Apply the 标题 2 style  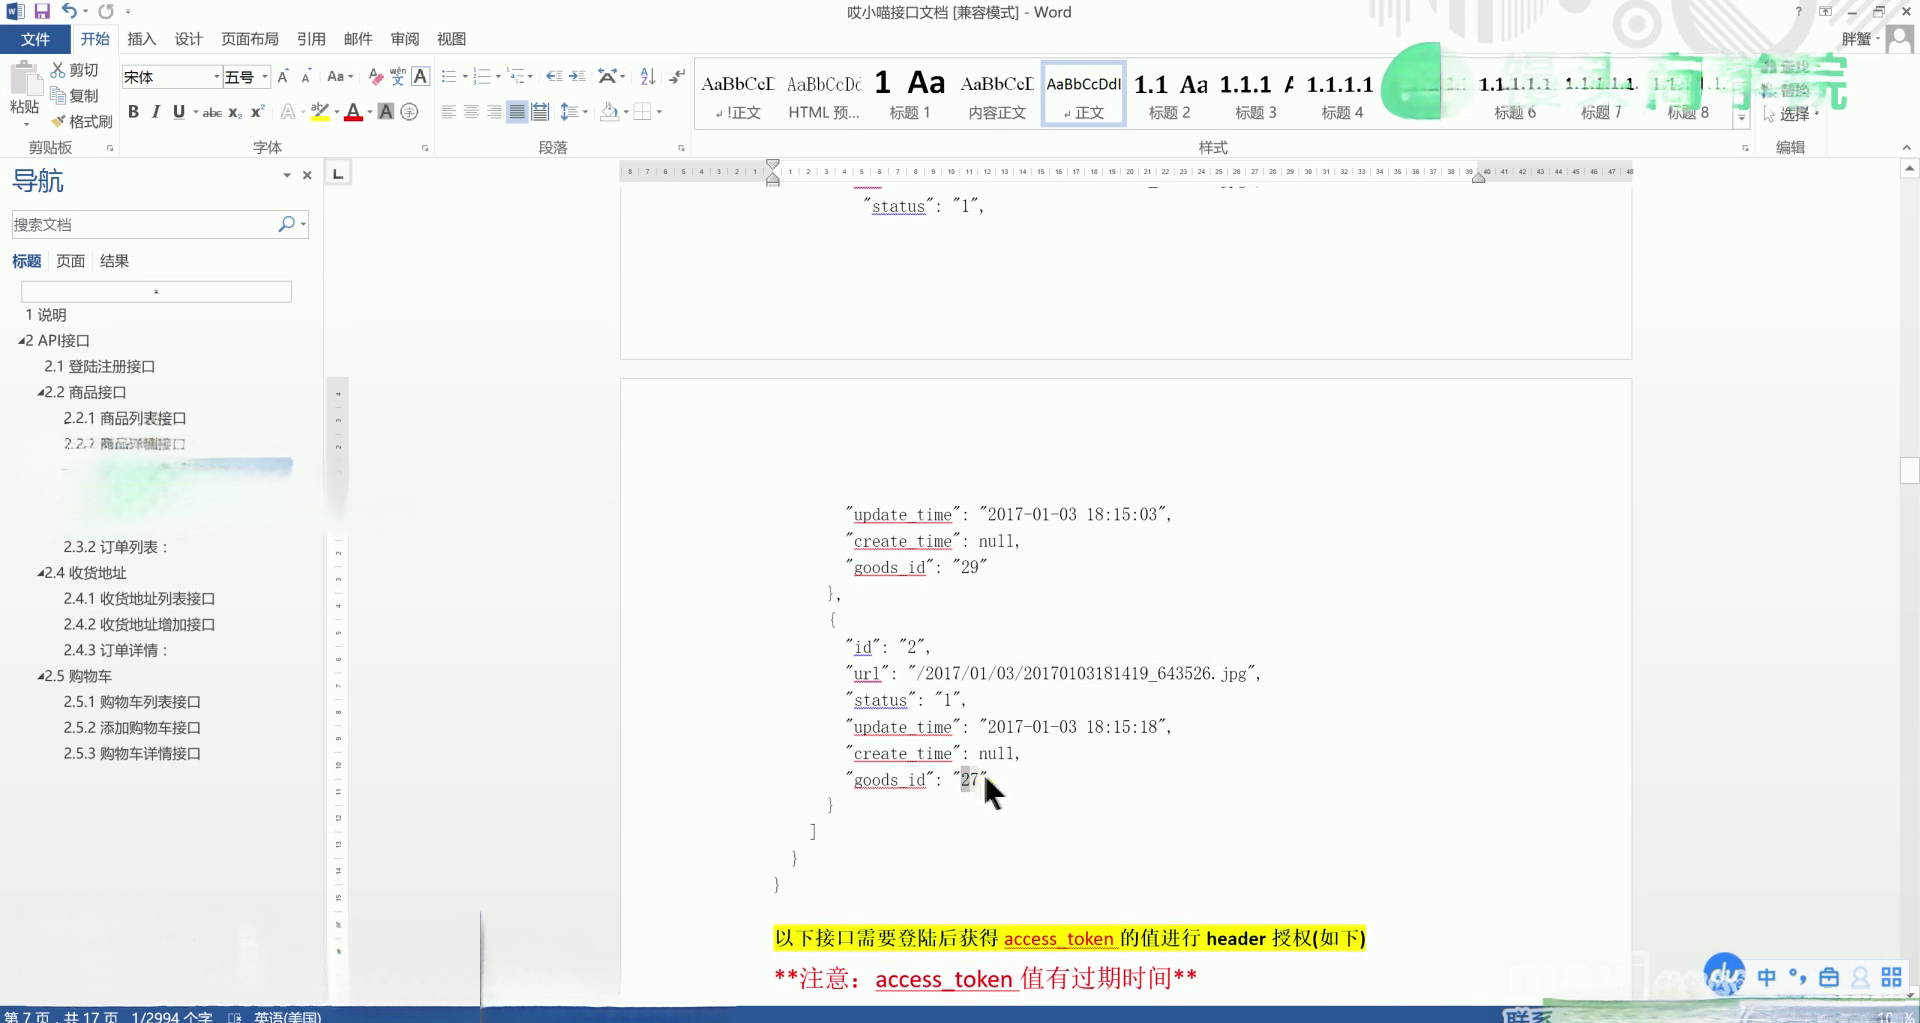click(1169, 94)
